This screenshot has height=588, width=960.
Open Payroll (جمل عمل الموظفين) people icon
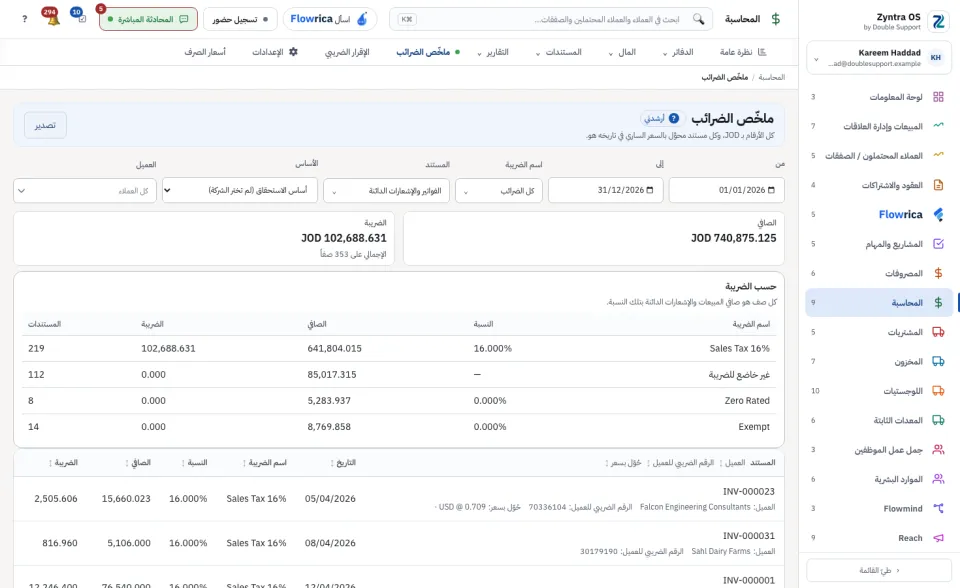[x=938, y=450]
